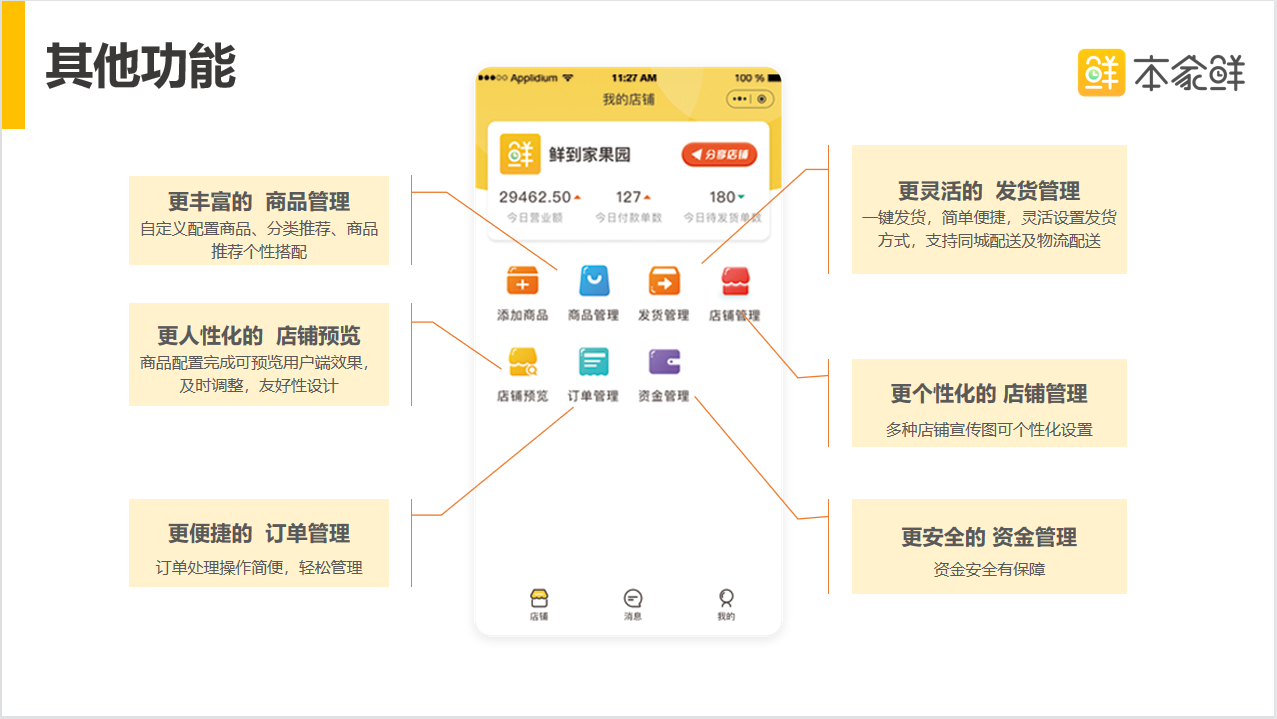Image resolution: width=1277 pixels, height=719 pixels.
Task: Tap the 180 今日待发货单数 statistic
Action: [723, 197]
